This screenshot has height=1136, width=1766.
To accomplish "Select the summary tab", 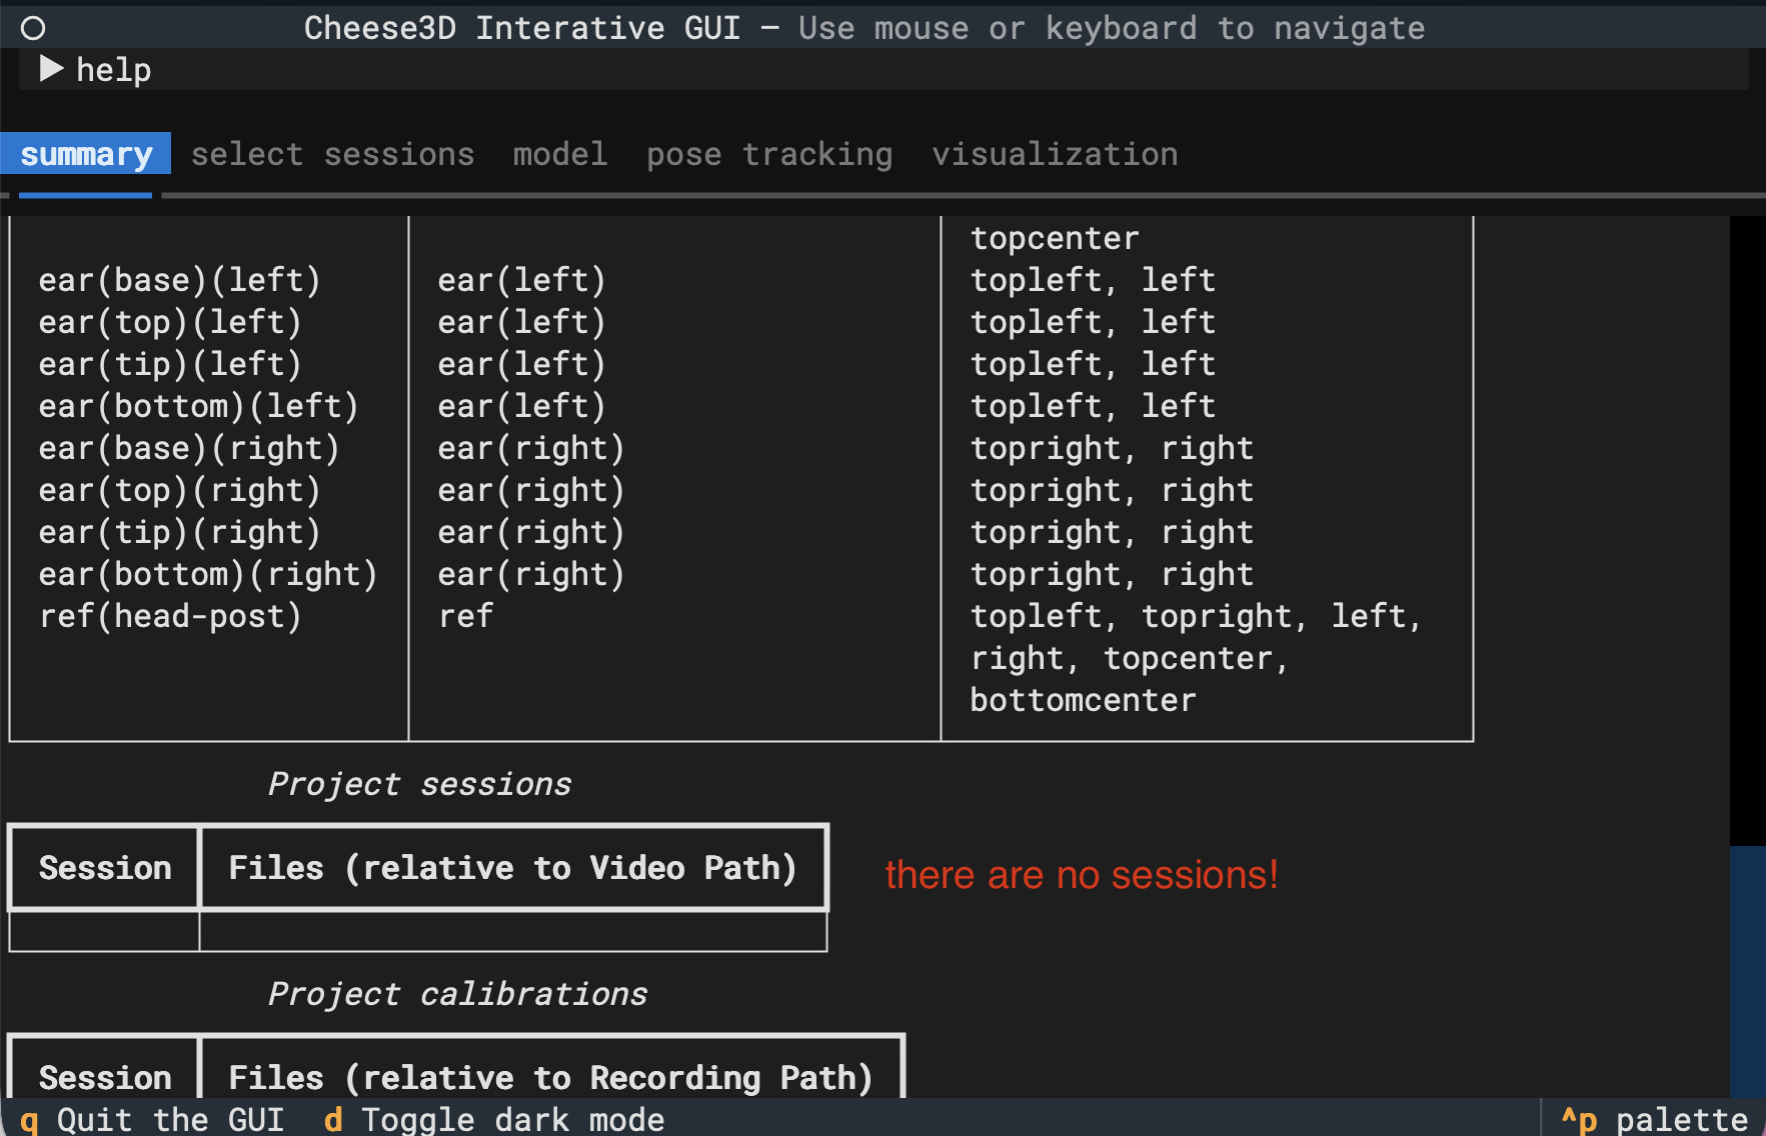I will click(86, 154).
